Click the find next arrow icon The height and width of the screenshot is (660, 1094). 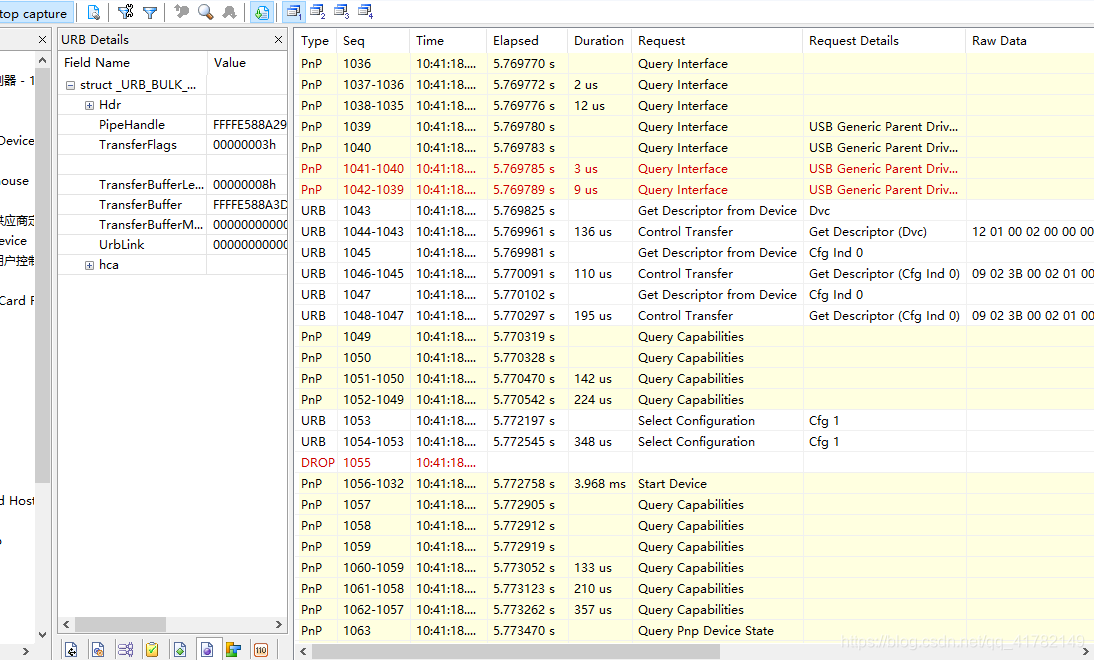pos(229,12)
